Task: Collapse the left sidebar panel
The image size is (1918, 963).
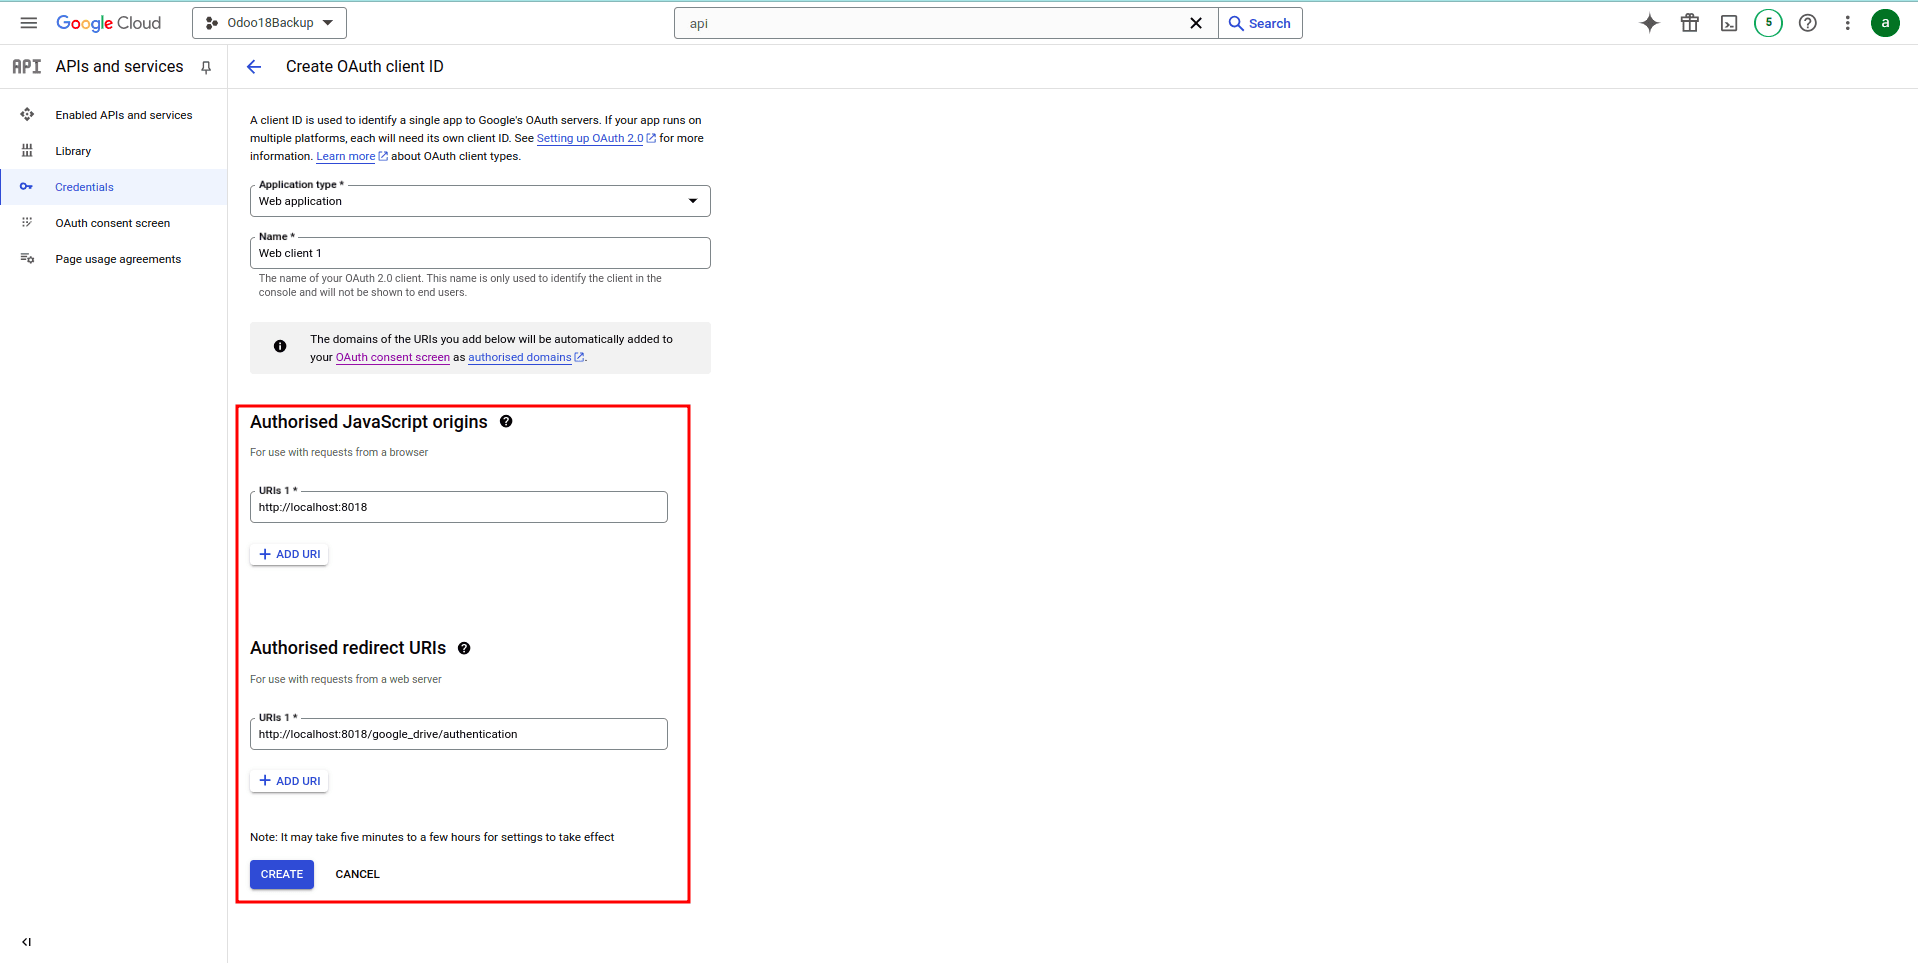Action: 26,941
